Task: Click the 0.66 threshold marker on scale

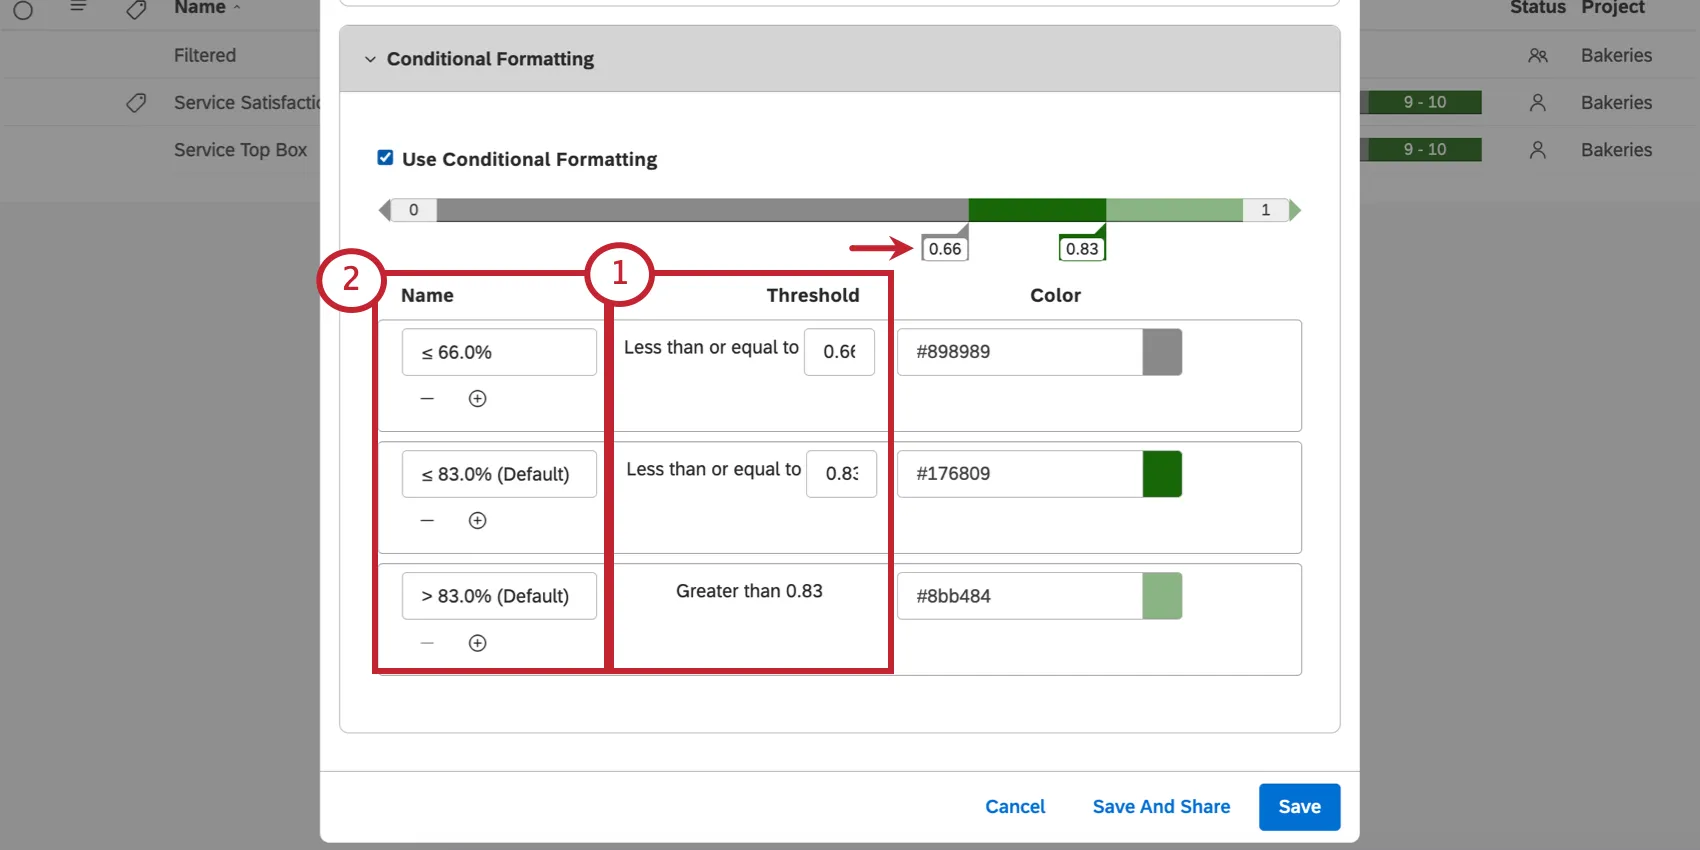Action: (944, 248)
